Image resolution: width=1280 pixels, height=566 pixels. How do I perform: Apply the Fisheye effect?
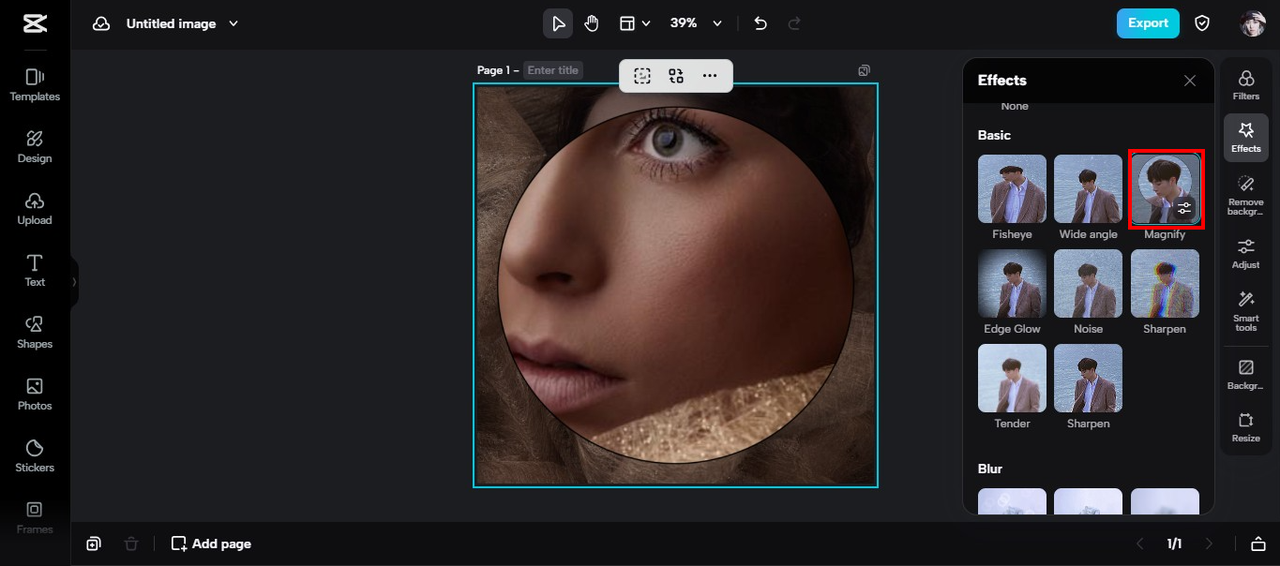pyautogui.click(x=1012, y=189)
